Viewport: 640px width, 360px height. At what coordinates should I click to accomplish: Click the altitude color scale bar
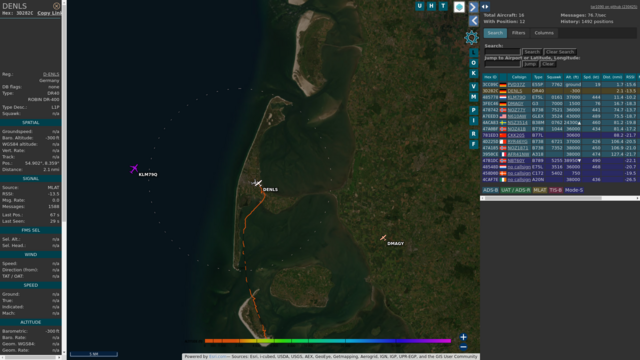click(x=328, y=341)
